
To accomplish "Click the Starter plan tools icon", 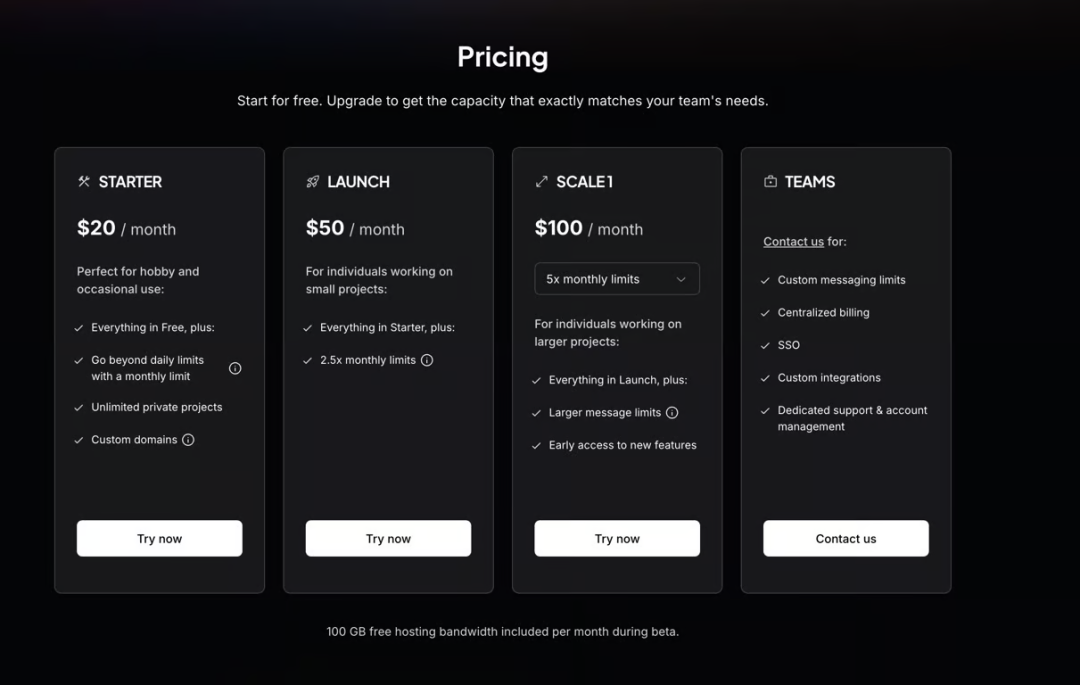I will (x=84, y=182).
